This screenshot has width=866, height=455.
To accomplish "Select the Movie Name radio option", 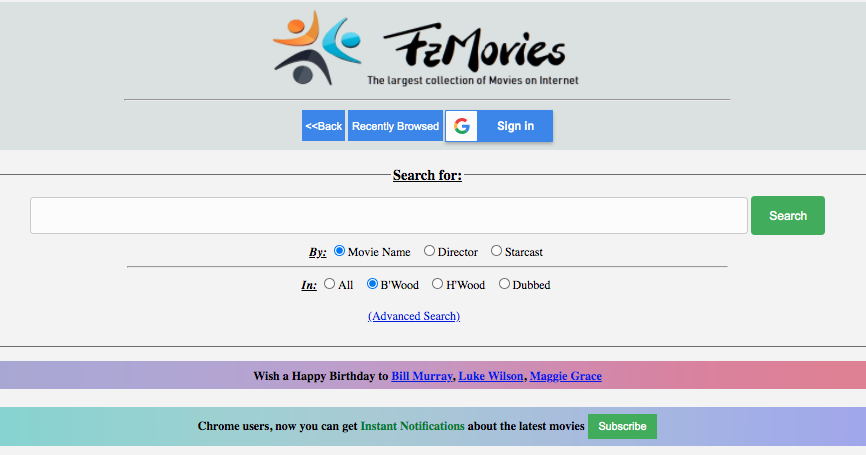I will (x=340, y=251).
